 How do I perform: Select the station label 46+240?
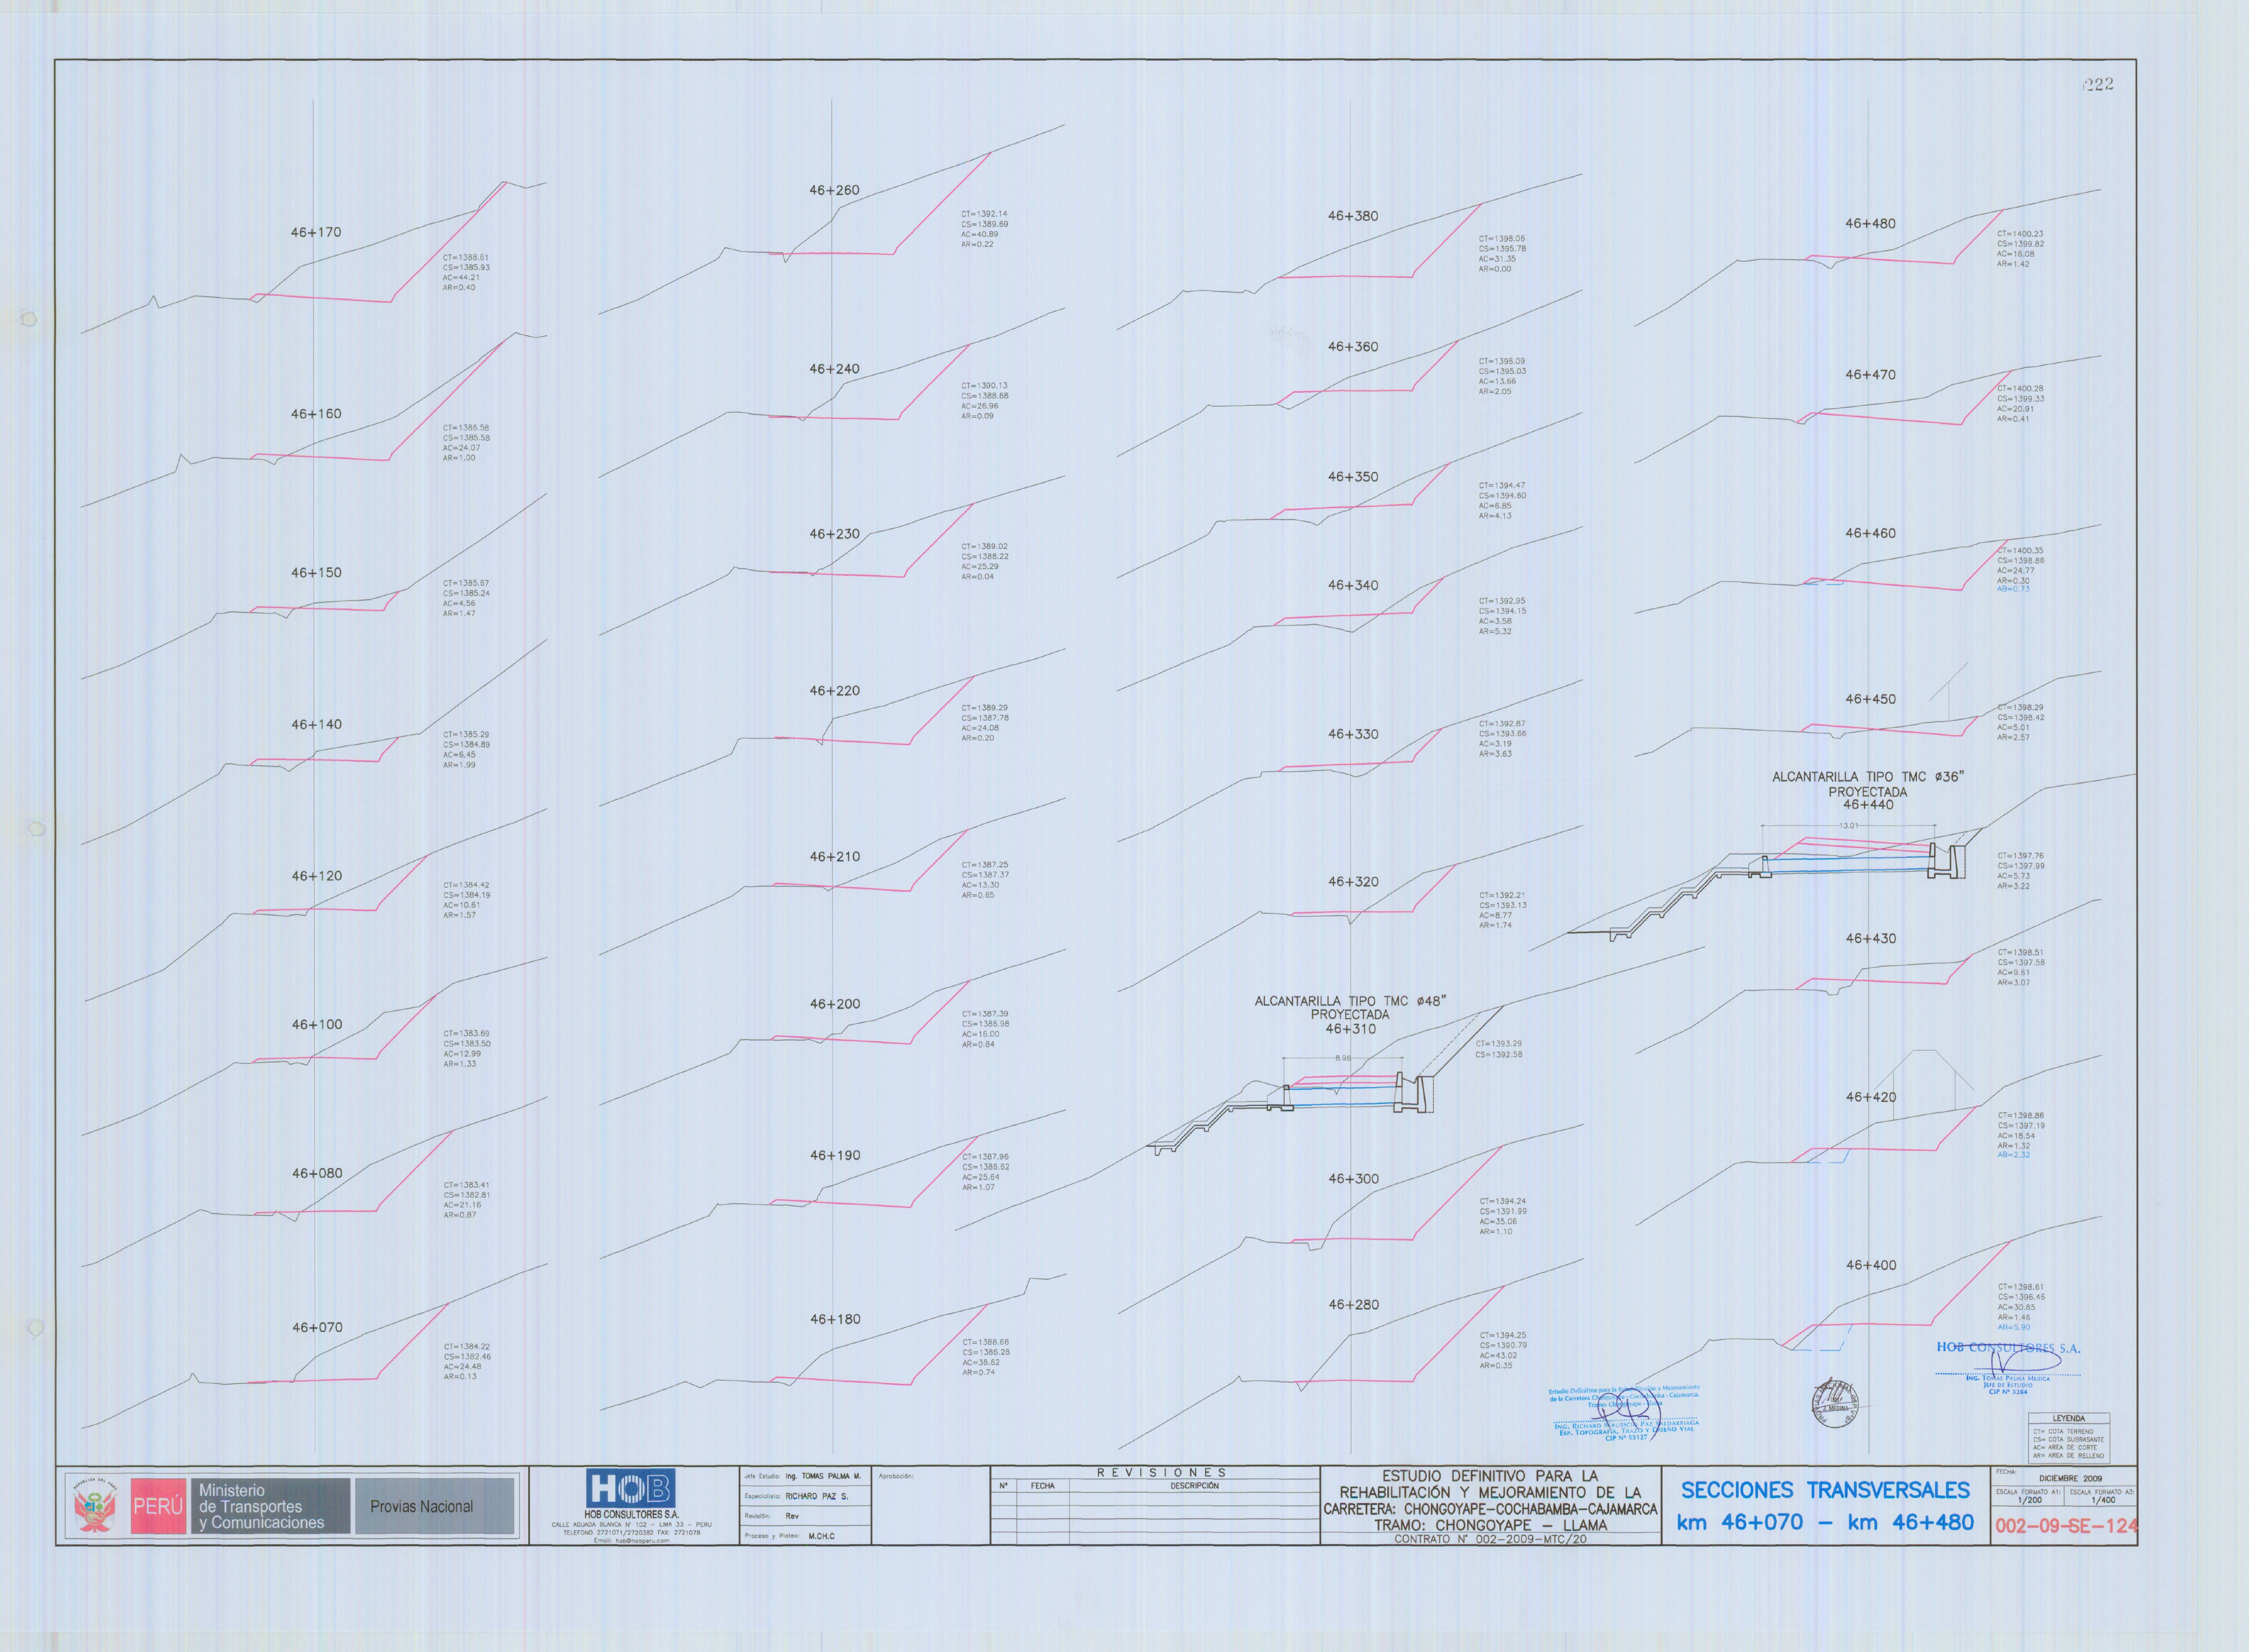[834, 369]
